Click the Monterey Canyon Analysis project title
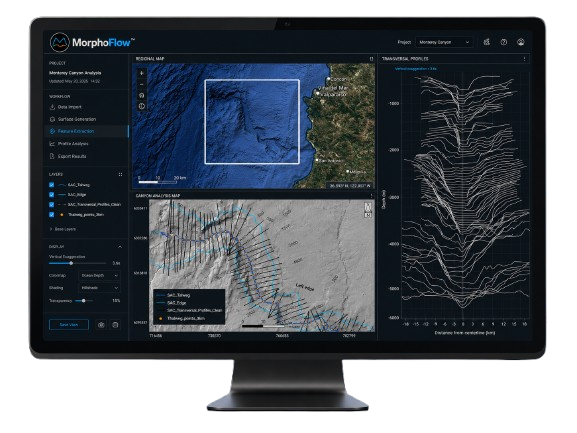This screenshot has width=577, height=433. tap(75, 73)
